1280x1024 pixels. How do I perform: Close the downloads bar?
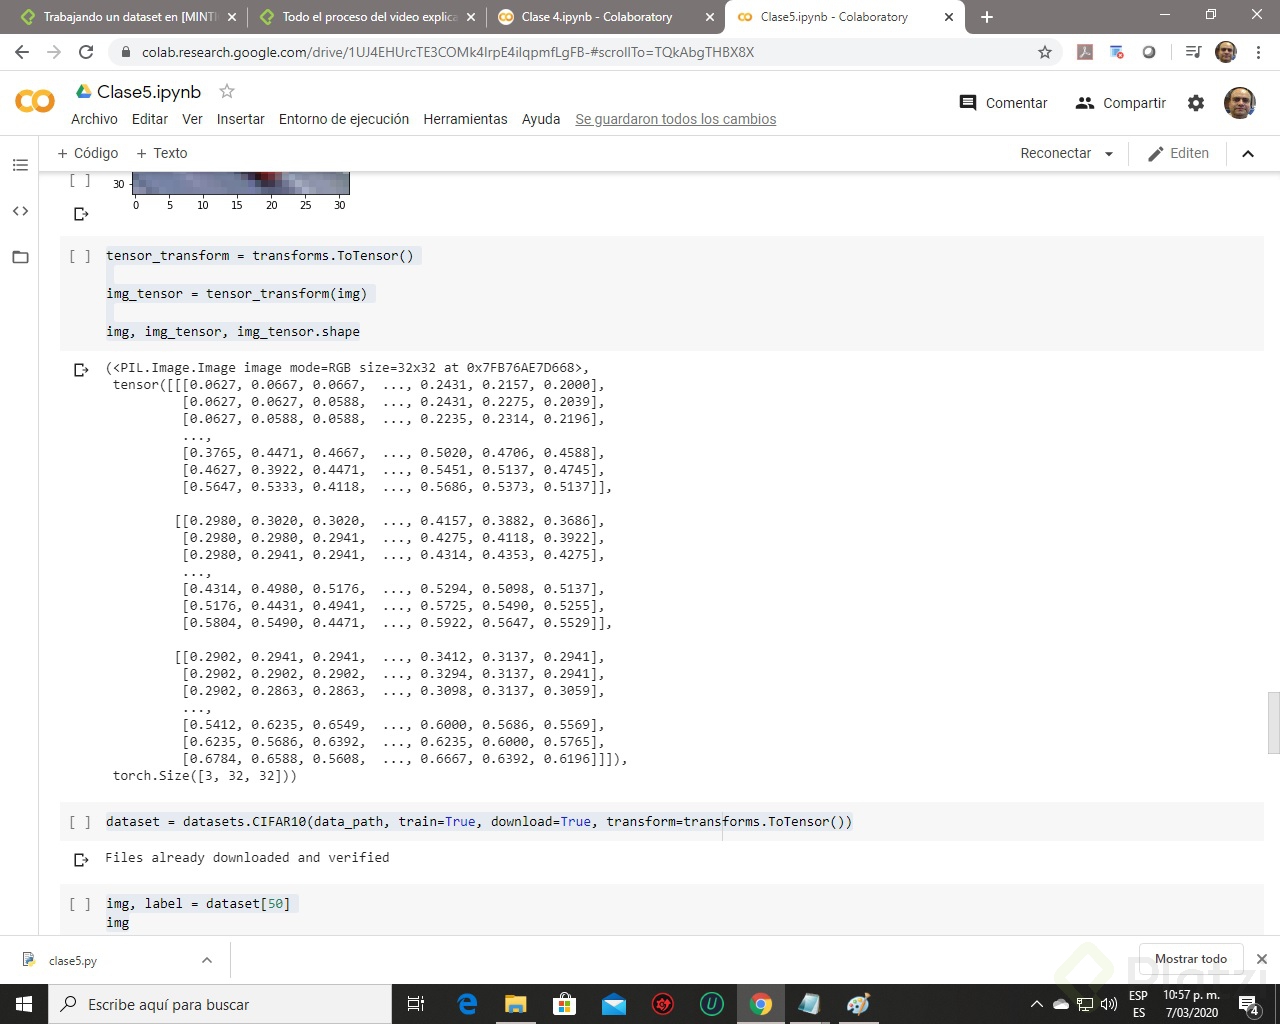coord(1262,959)
